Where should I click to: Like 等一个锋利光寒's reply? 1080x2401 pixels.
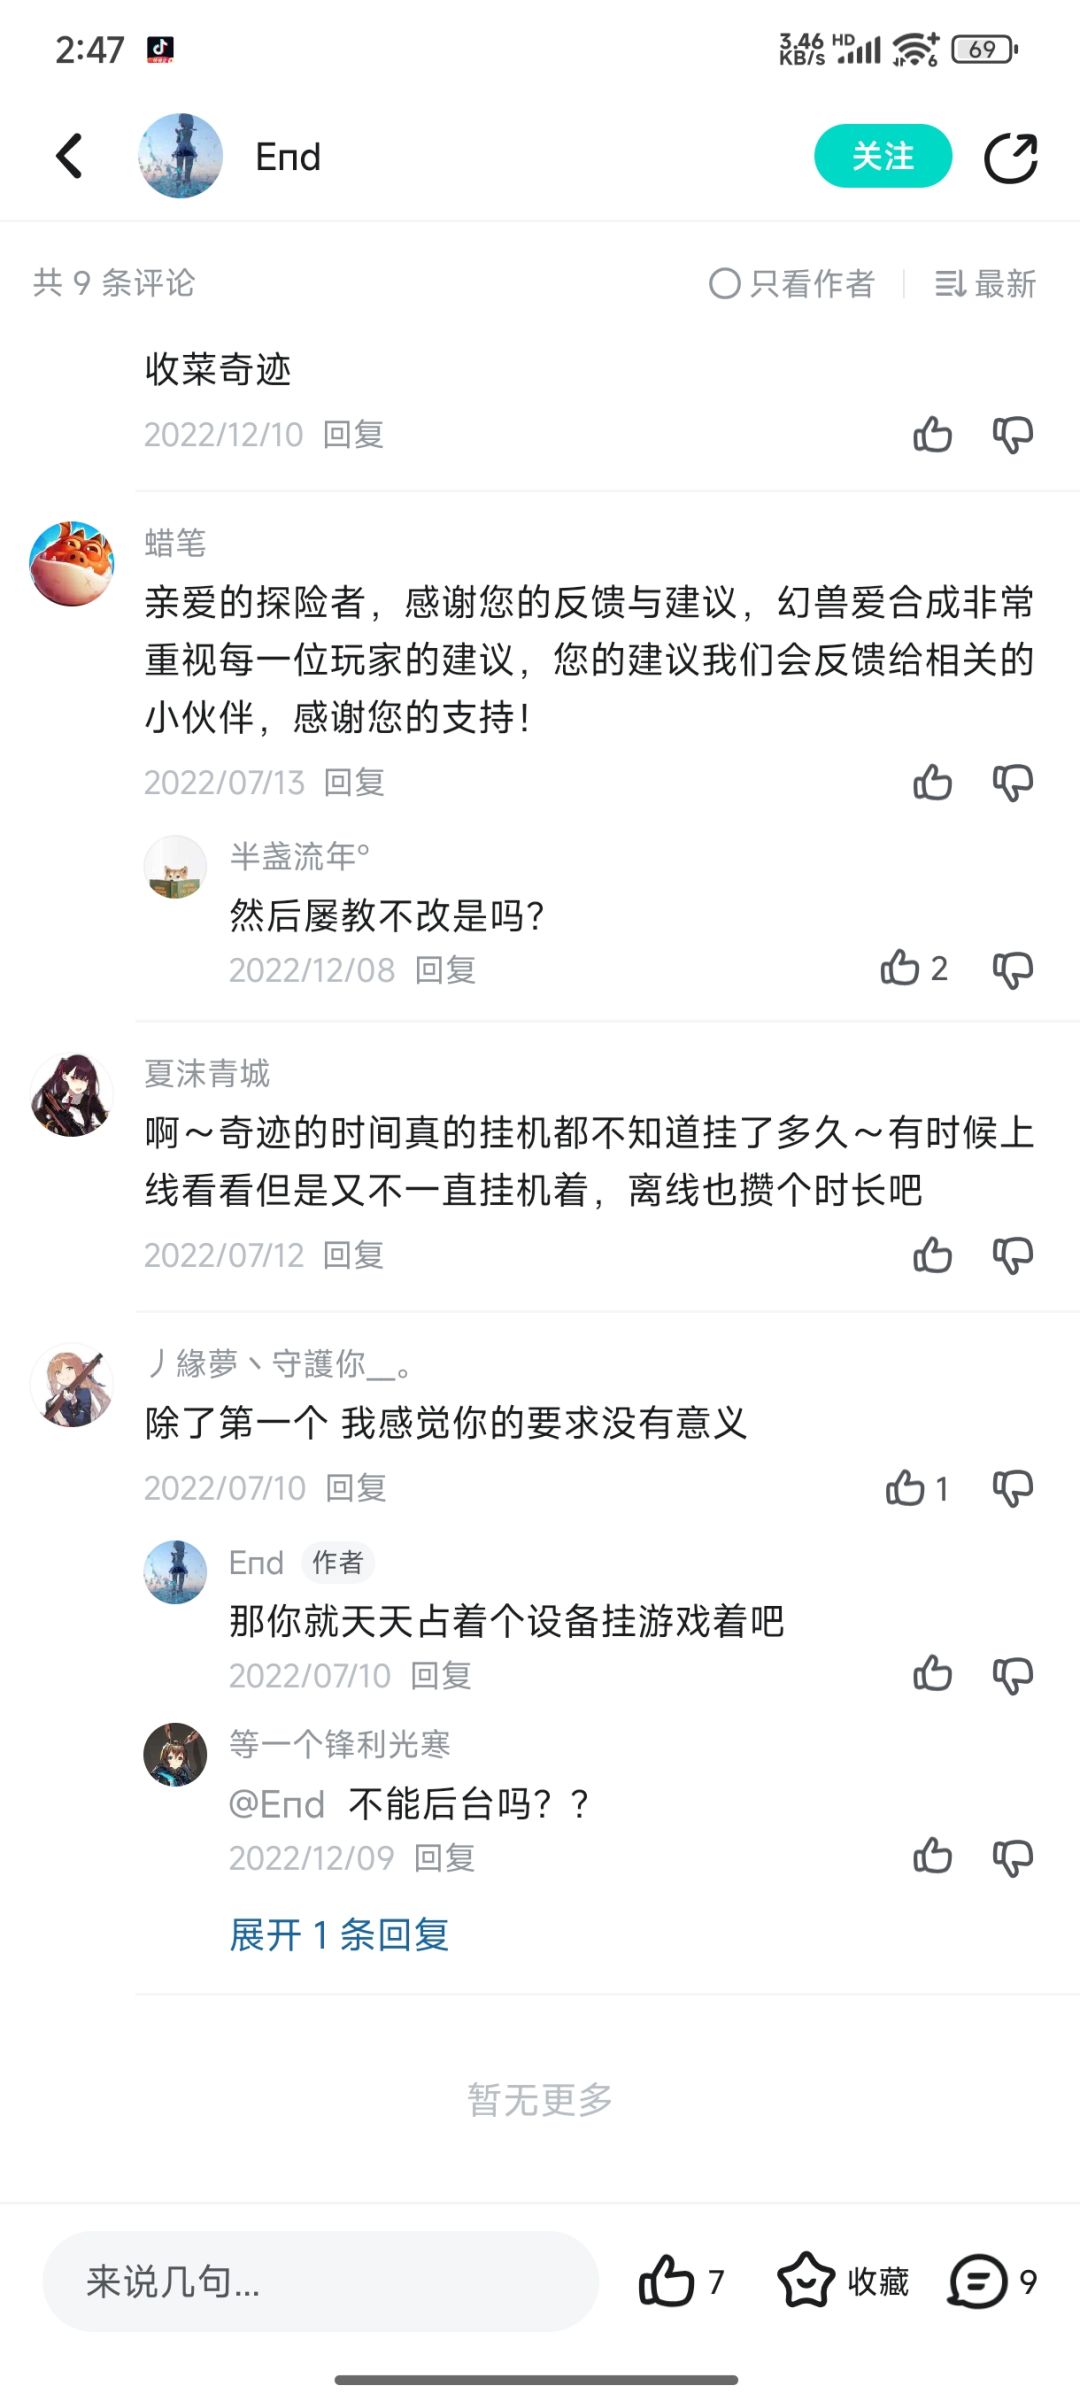(x=932, y=1857)
